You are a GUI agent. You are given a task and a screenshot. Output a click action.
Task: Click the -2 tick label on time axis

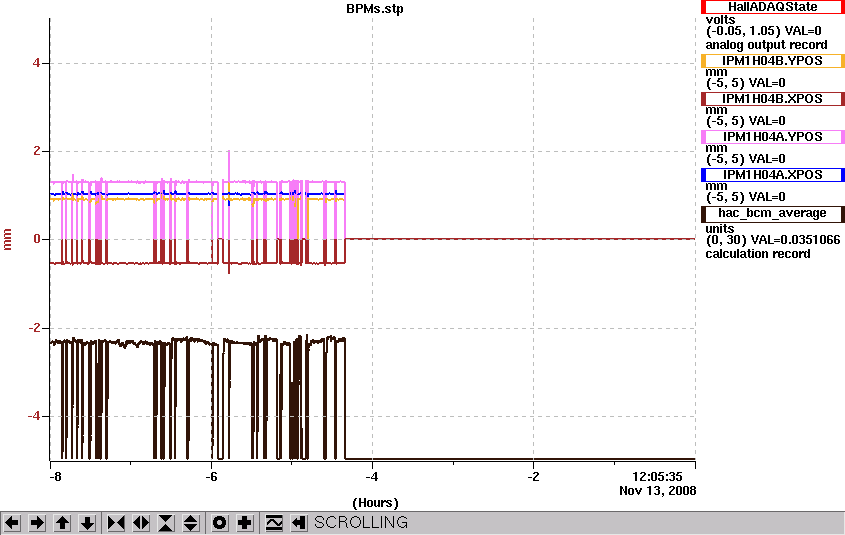tap(533, 477)
